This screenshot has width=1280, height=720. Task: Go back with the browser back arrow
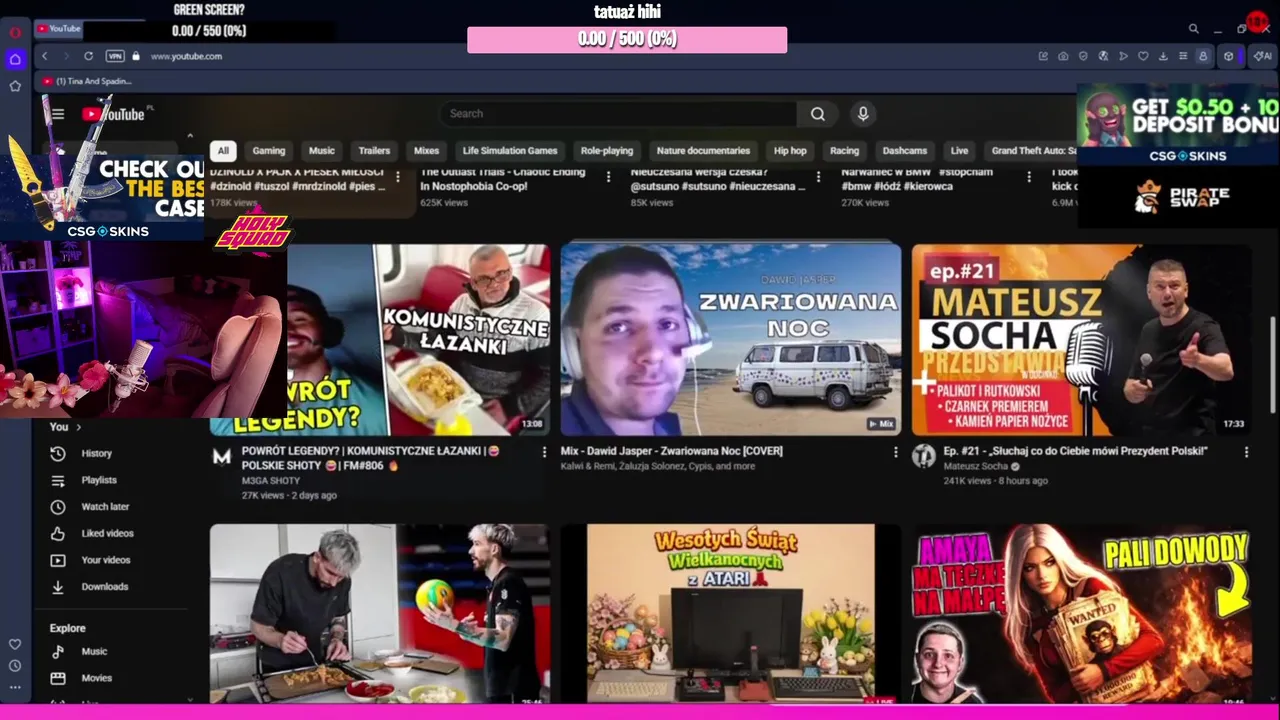(x=44, y=56)
